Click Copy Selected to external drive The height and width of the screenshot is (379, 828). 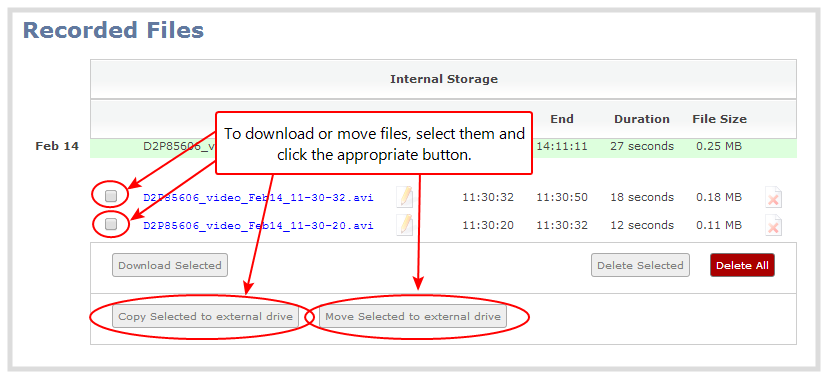click(205, 317)
